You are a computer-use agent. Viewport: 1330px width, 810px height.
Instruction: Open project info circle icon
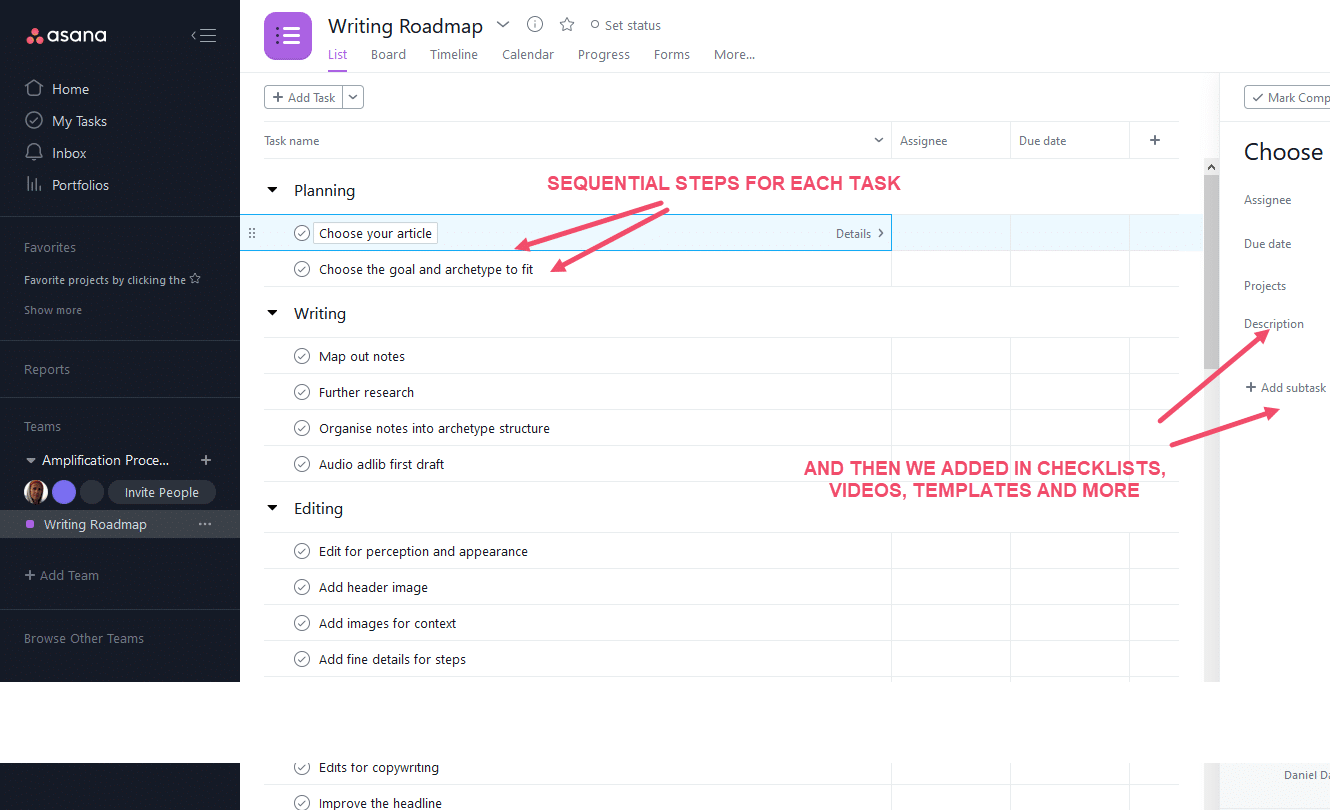coord(535,25)
